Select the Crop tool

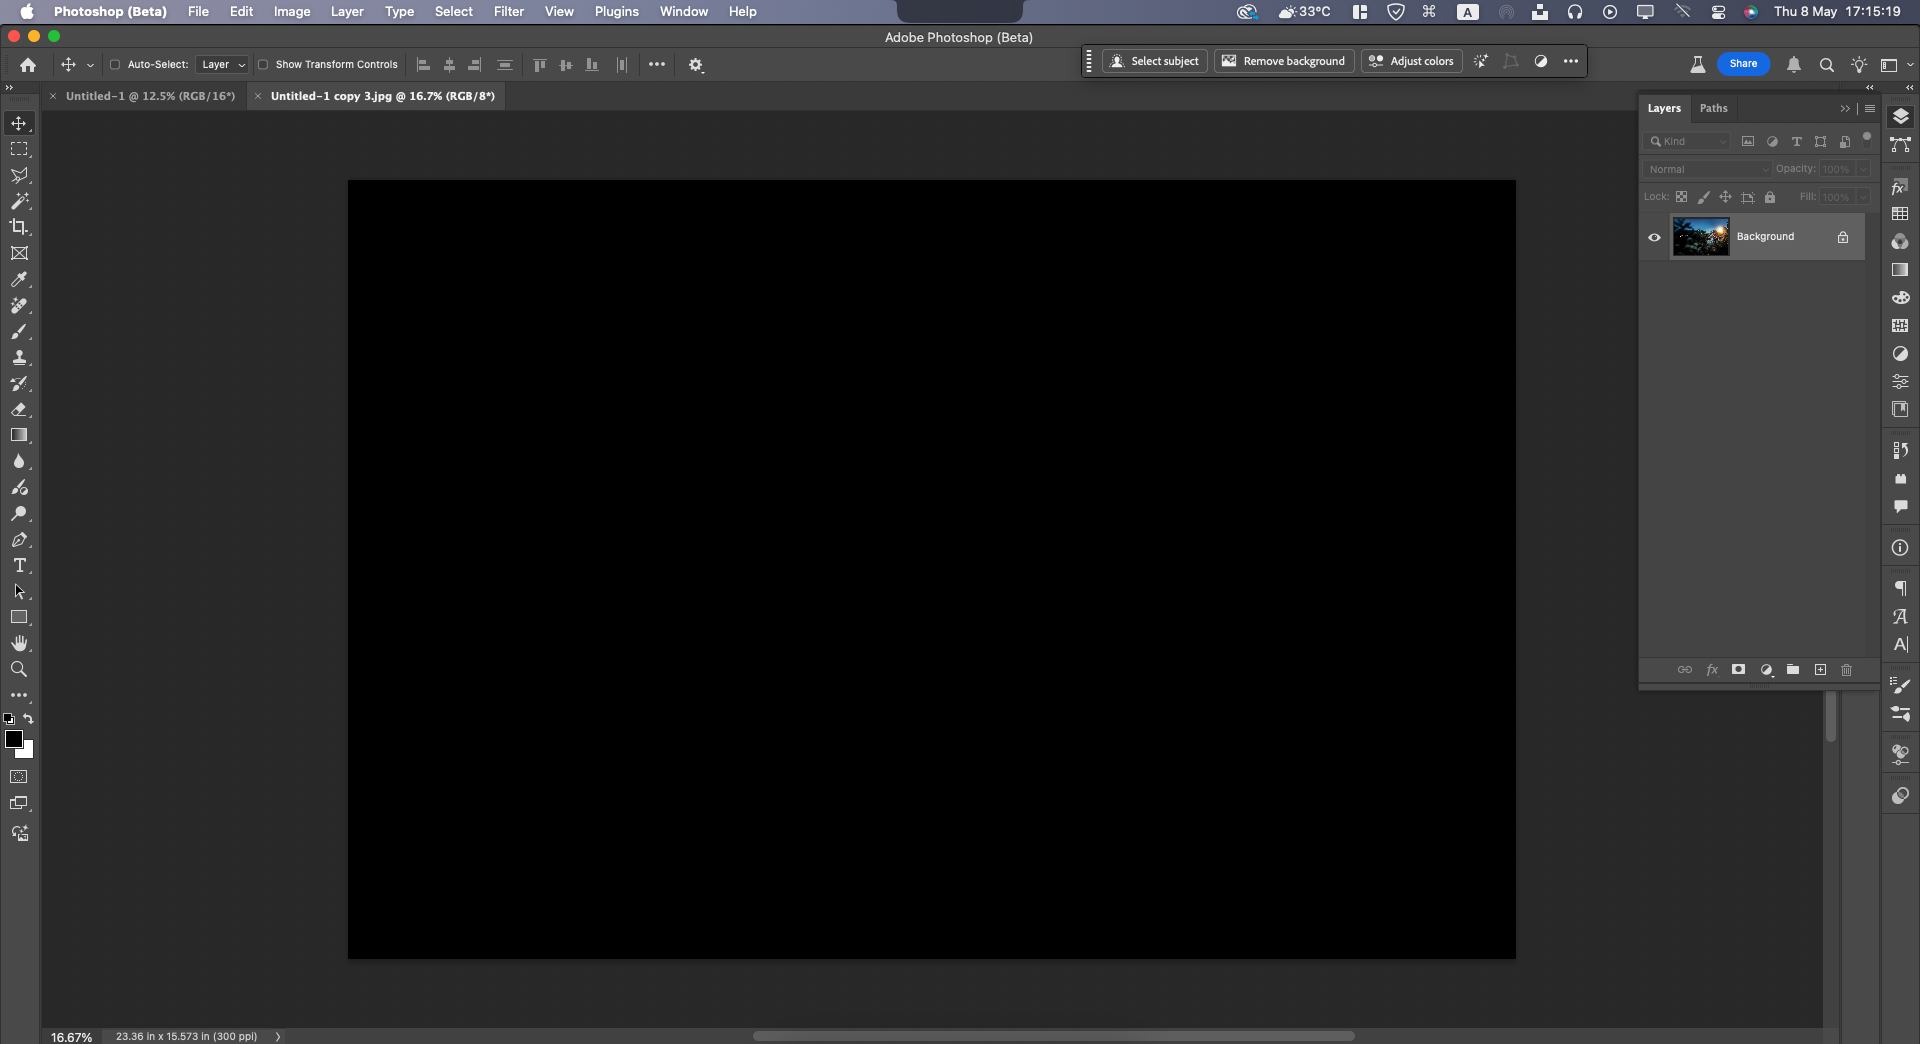(19, 227)
